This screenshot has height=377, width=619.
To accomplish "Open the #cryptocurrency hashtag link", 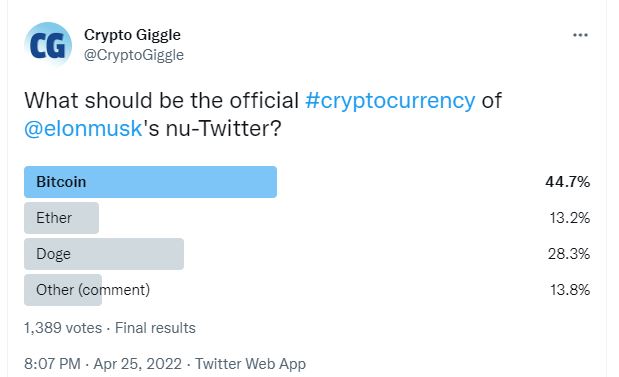I will coord(390,101).
